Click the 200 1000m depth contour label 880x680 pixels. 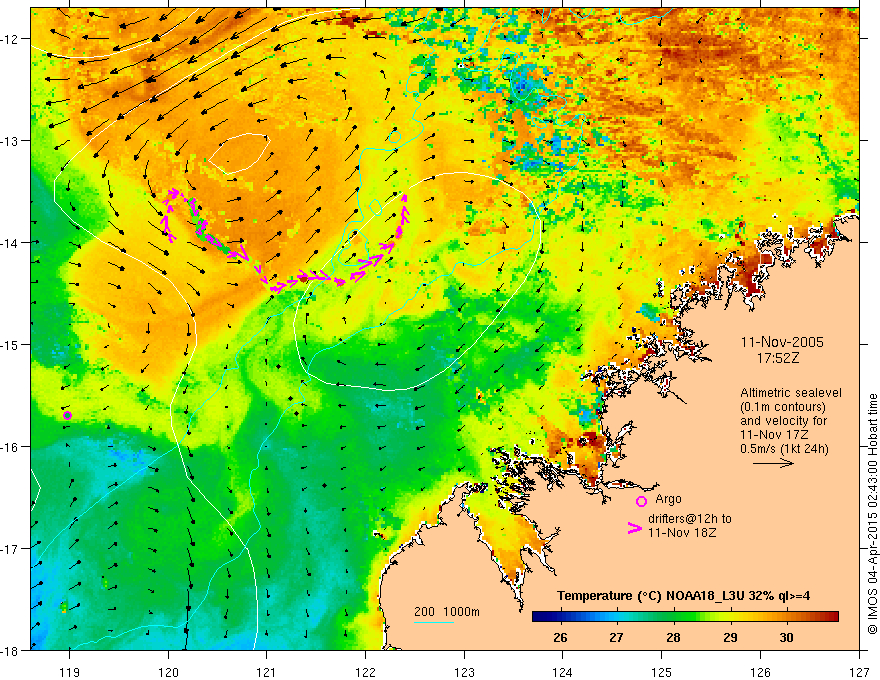[x=447, y=612]
